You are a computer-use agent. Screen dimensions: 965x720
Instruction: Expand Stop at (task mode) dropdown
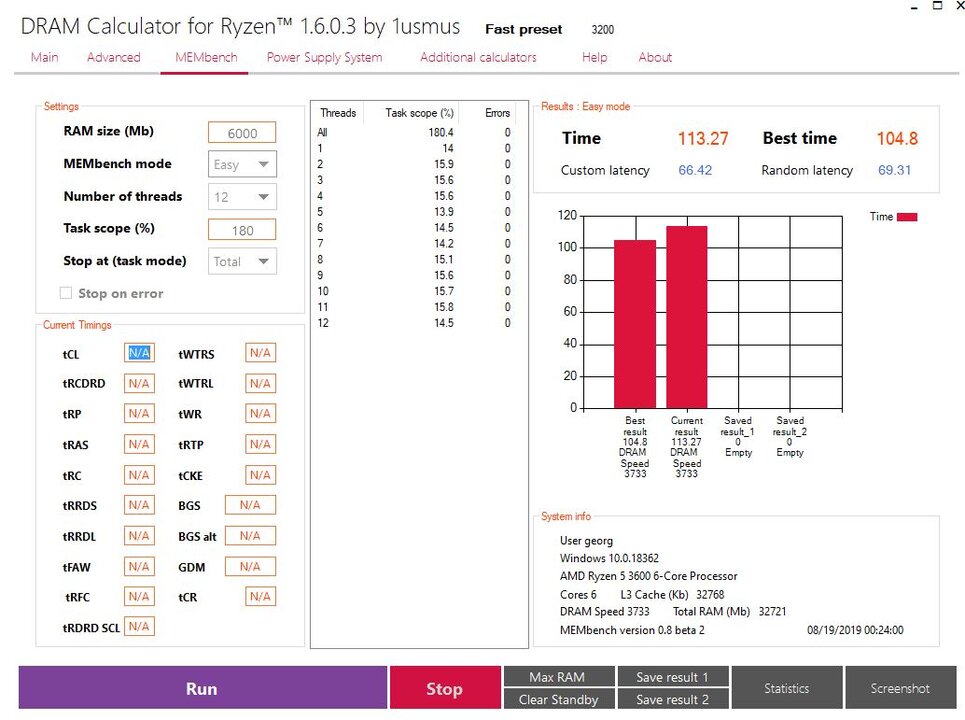coord(242,261)
